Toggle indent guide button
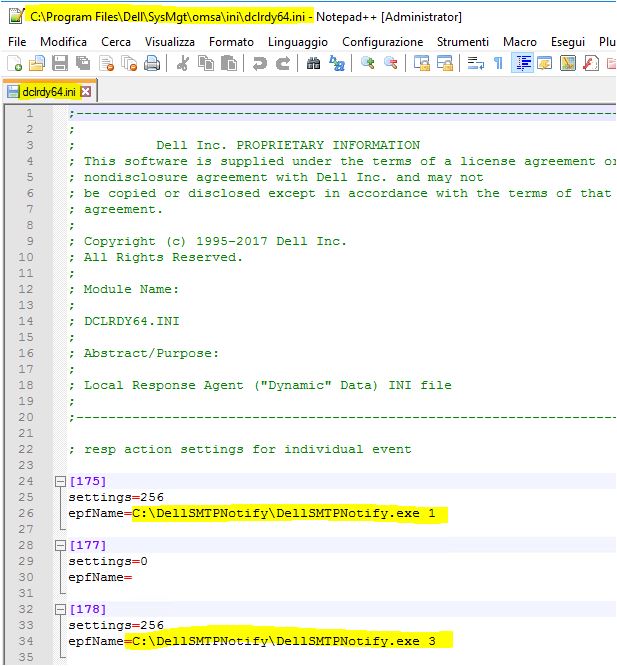The image size is (617, 666). [522, 64]
